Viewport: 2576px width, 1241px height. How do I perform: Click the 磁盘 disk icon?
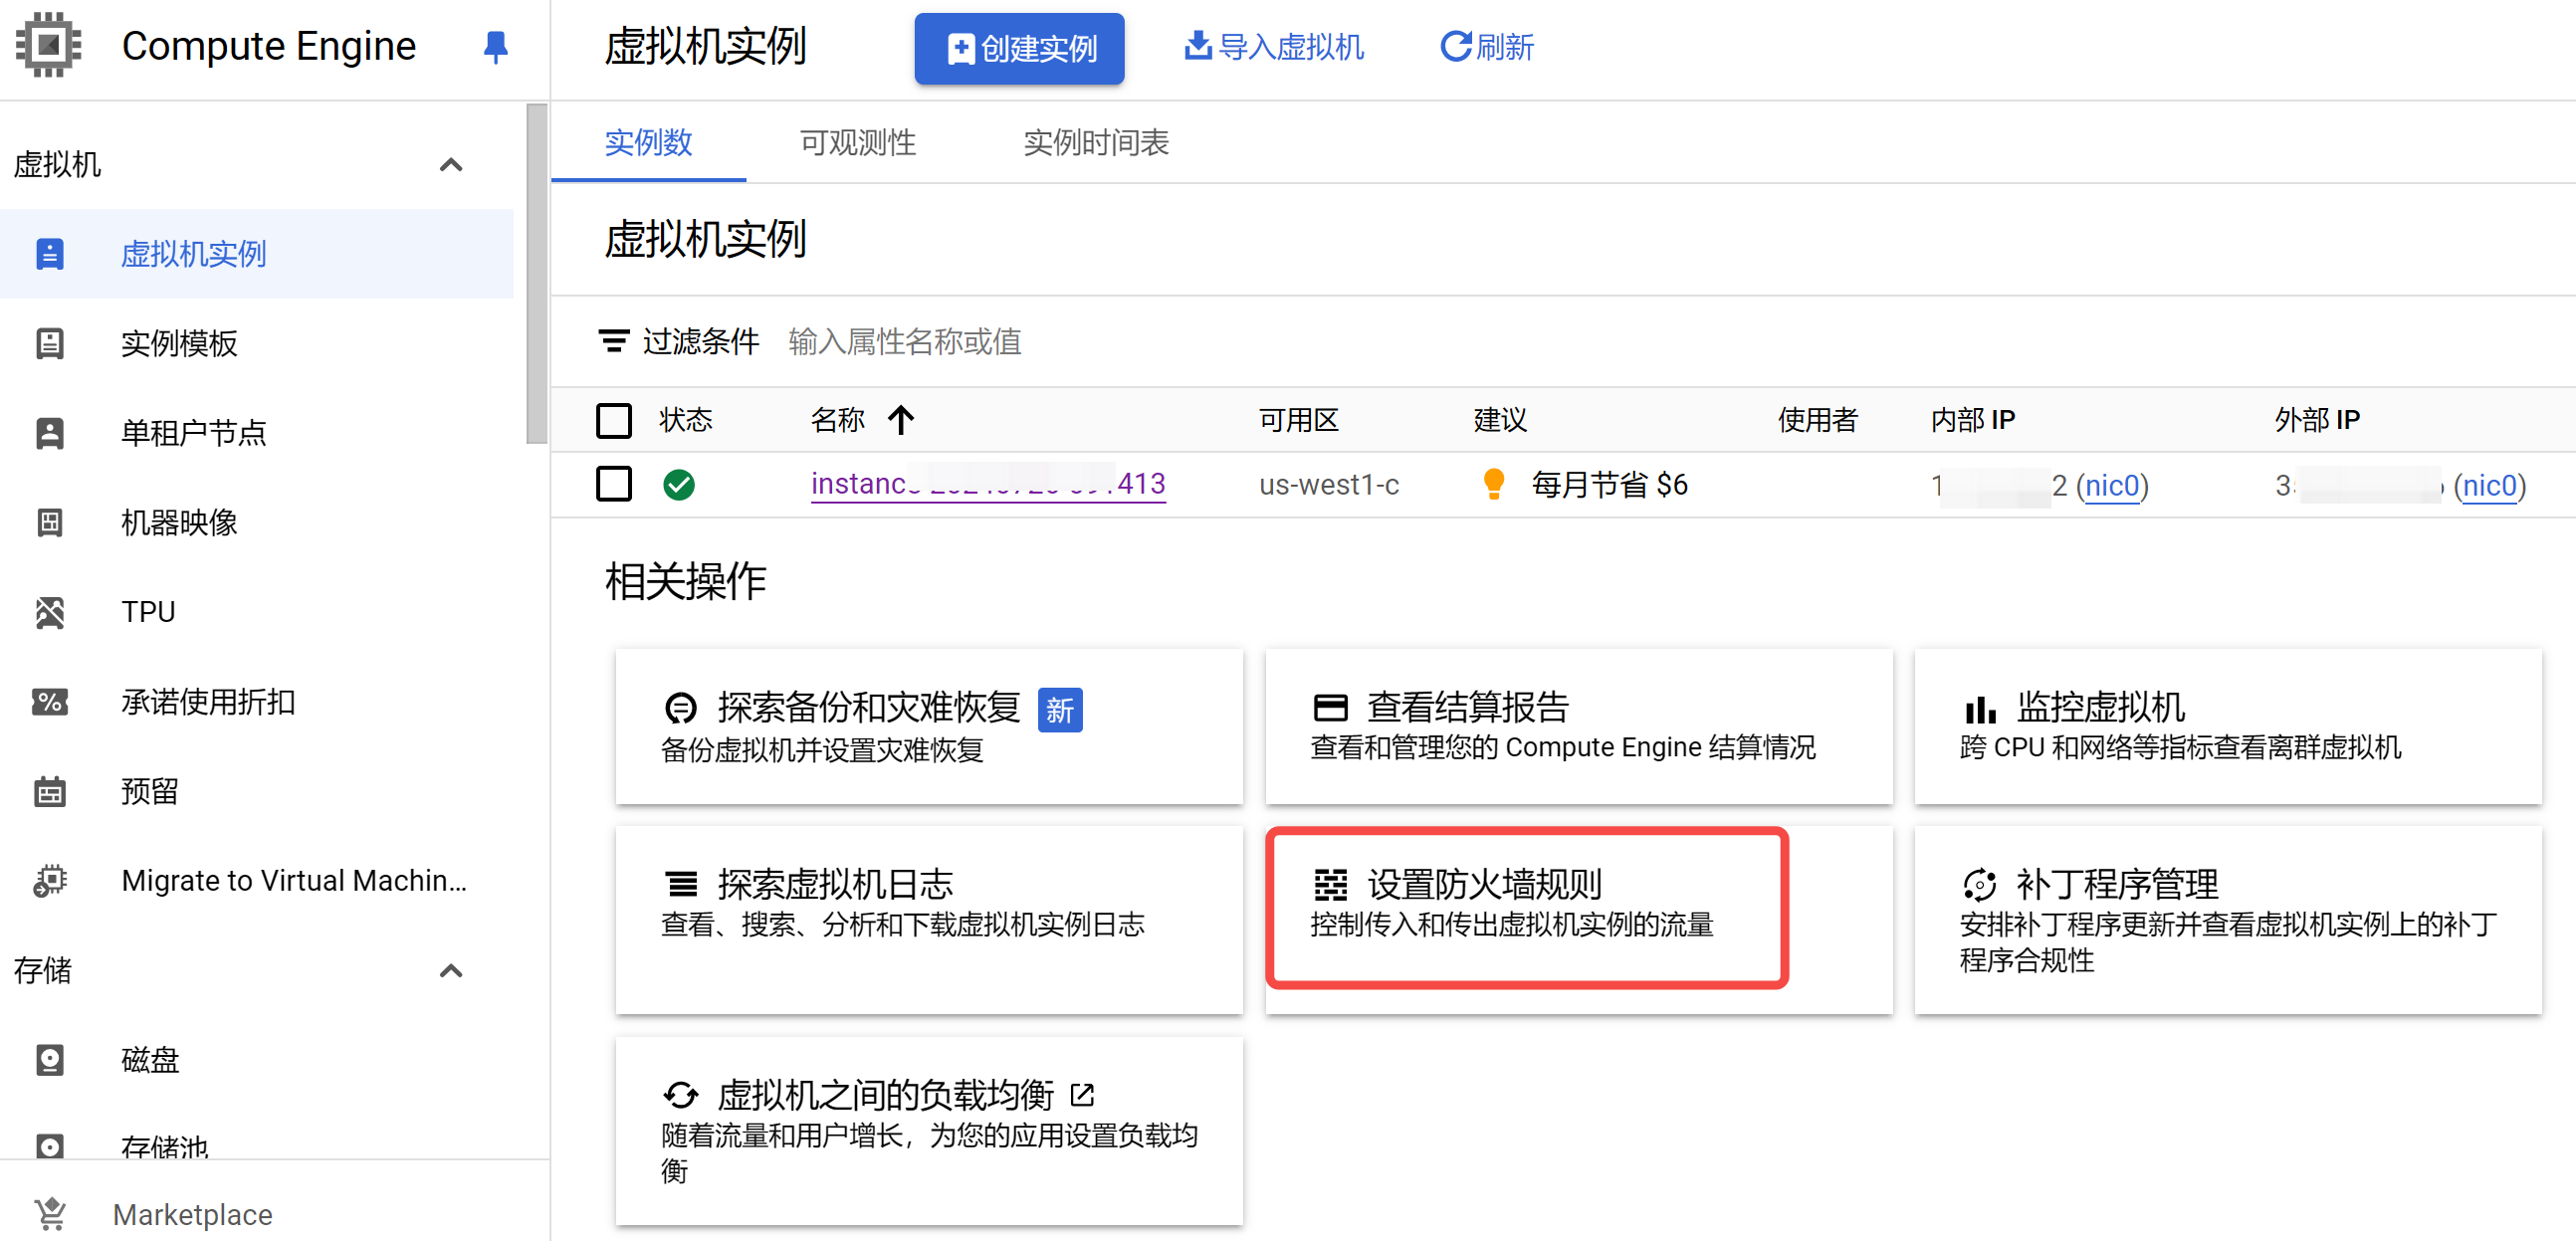coord(49,1060)
